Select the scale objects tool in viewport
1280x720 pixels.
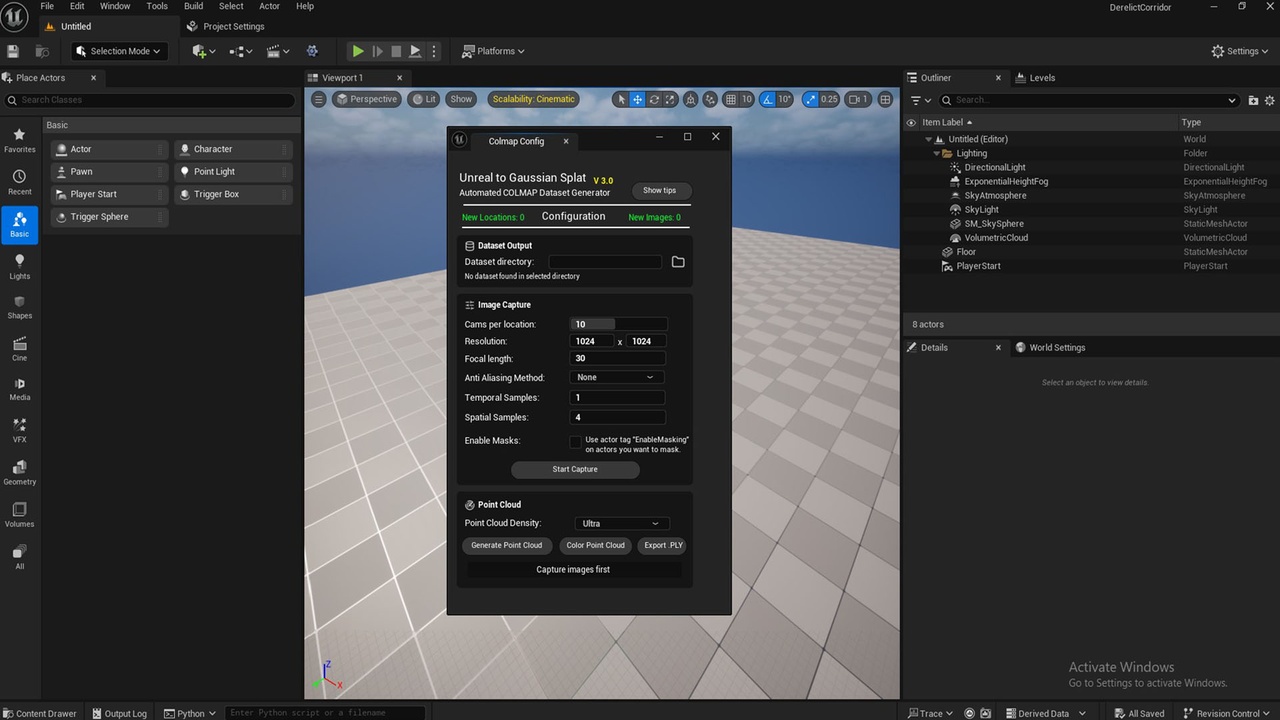tap(670, 99)
